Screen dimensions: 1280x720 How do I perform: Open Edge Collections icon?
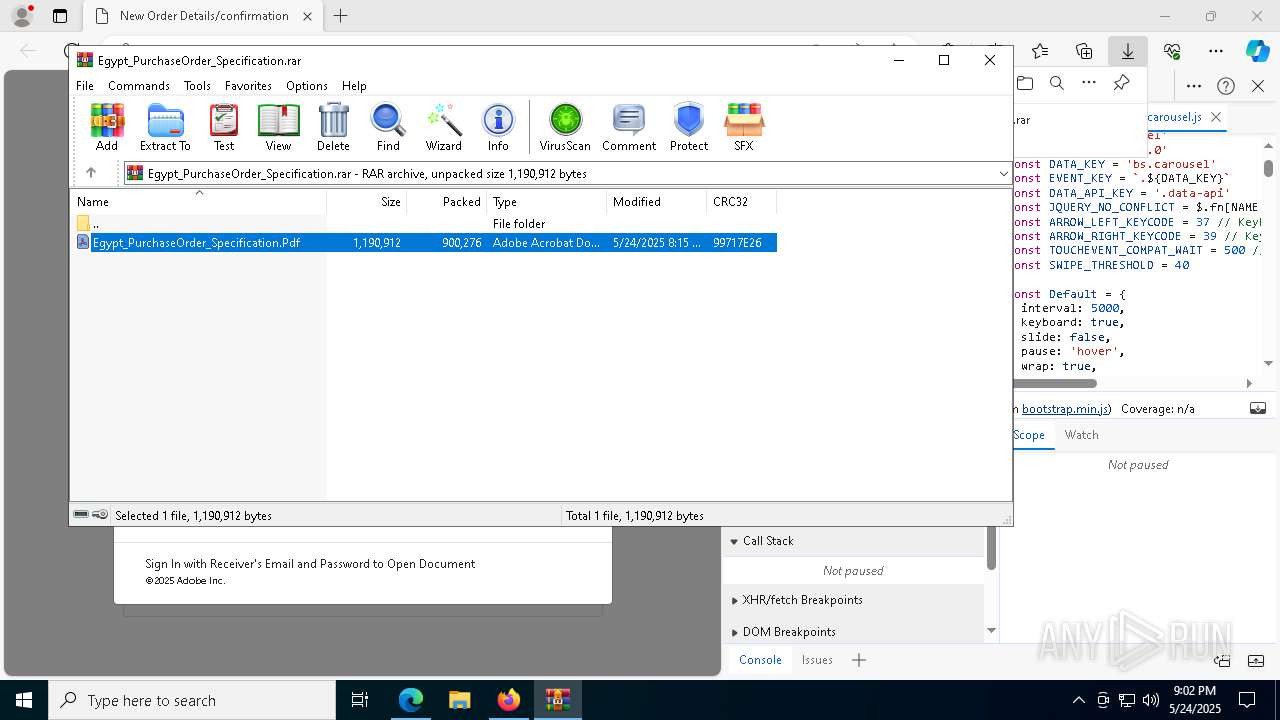click(1084, 51)
